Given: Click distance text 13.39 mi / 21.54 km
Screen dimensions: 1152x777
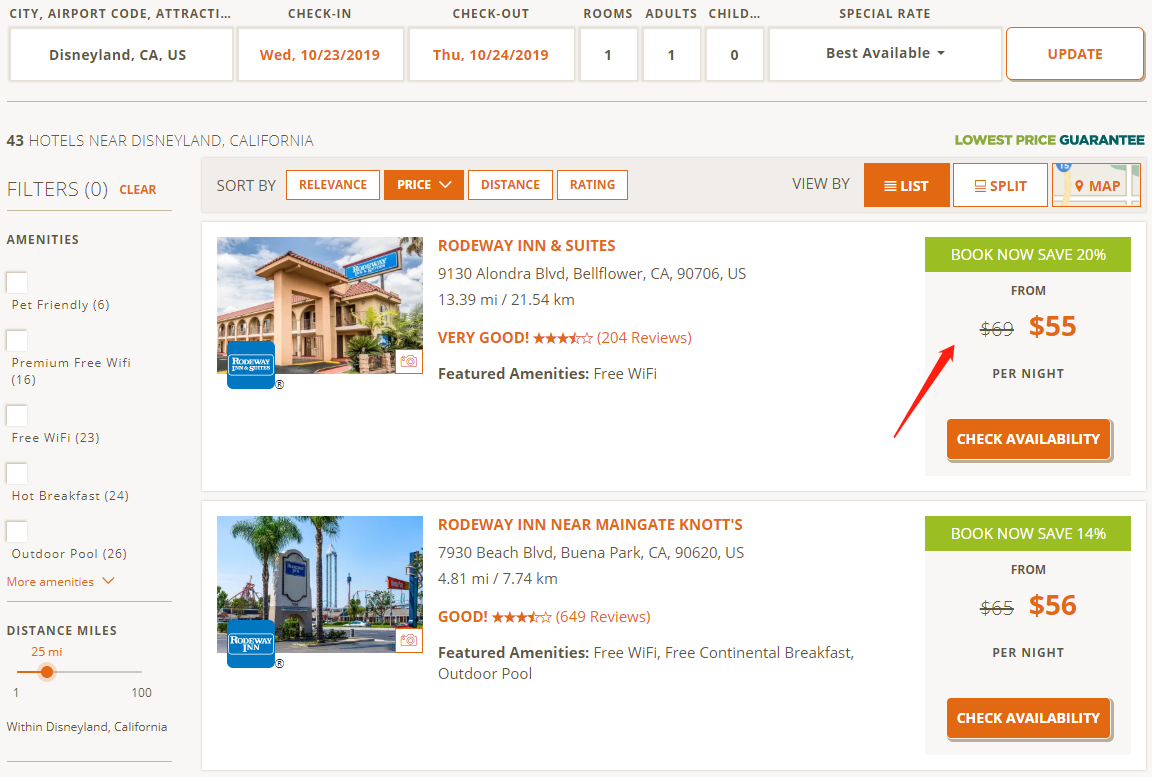Looking at the screenshot, I should coord(506,300).
